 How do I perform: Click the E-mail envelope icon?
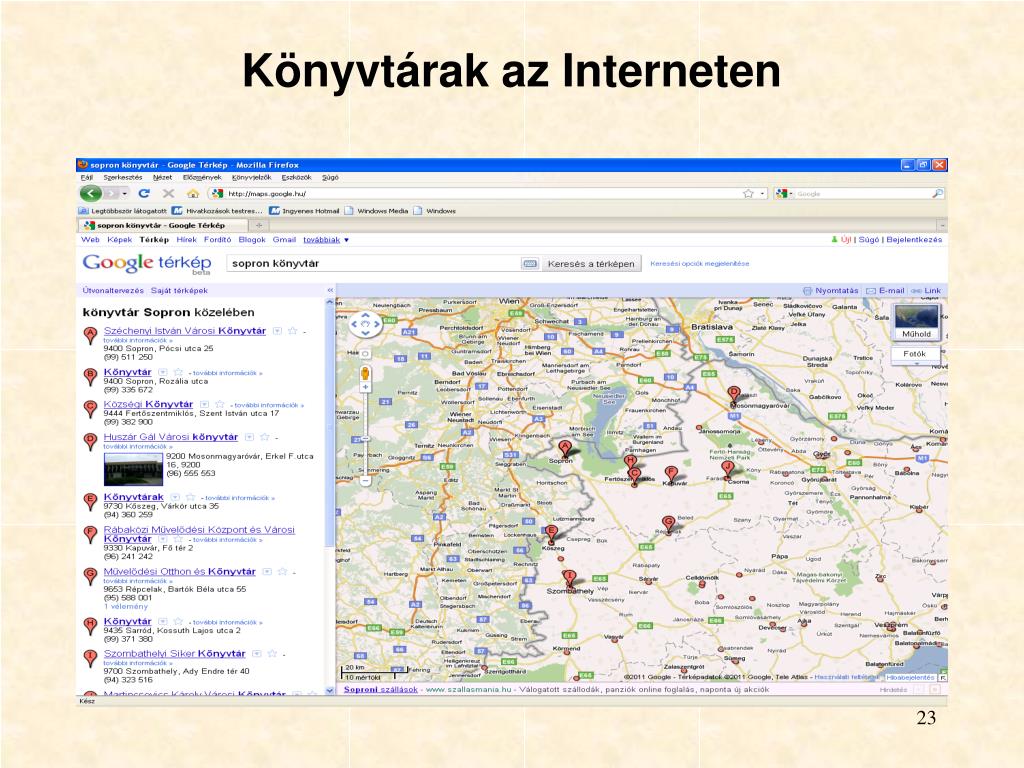coord(871,291)
